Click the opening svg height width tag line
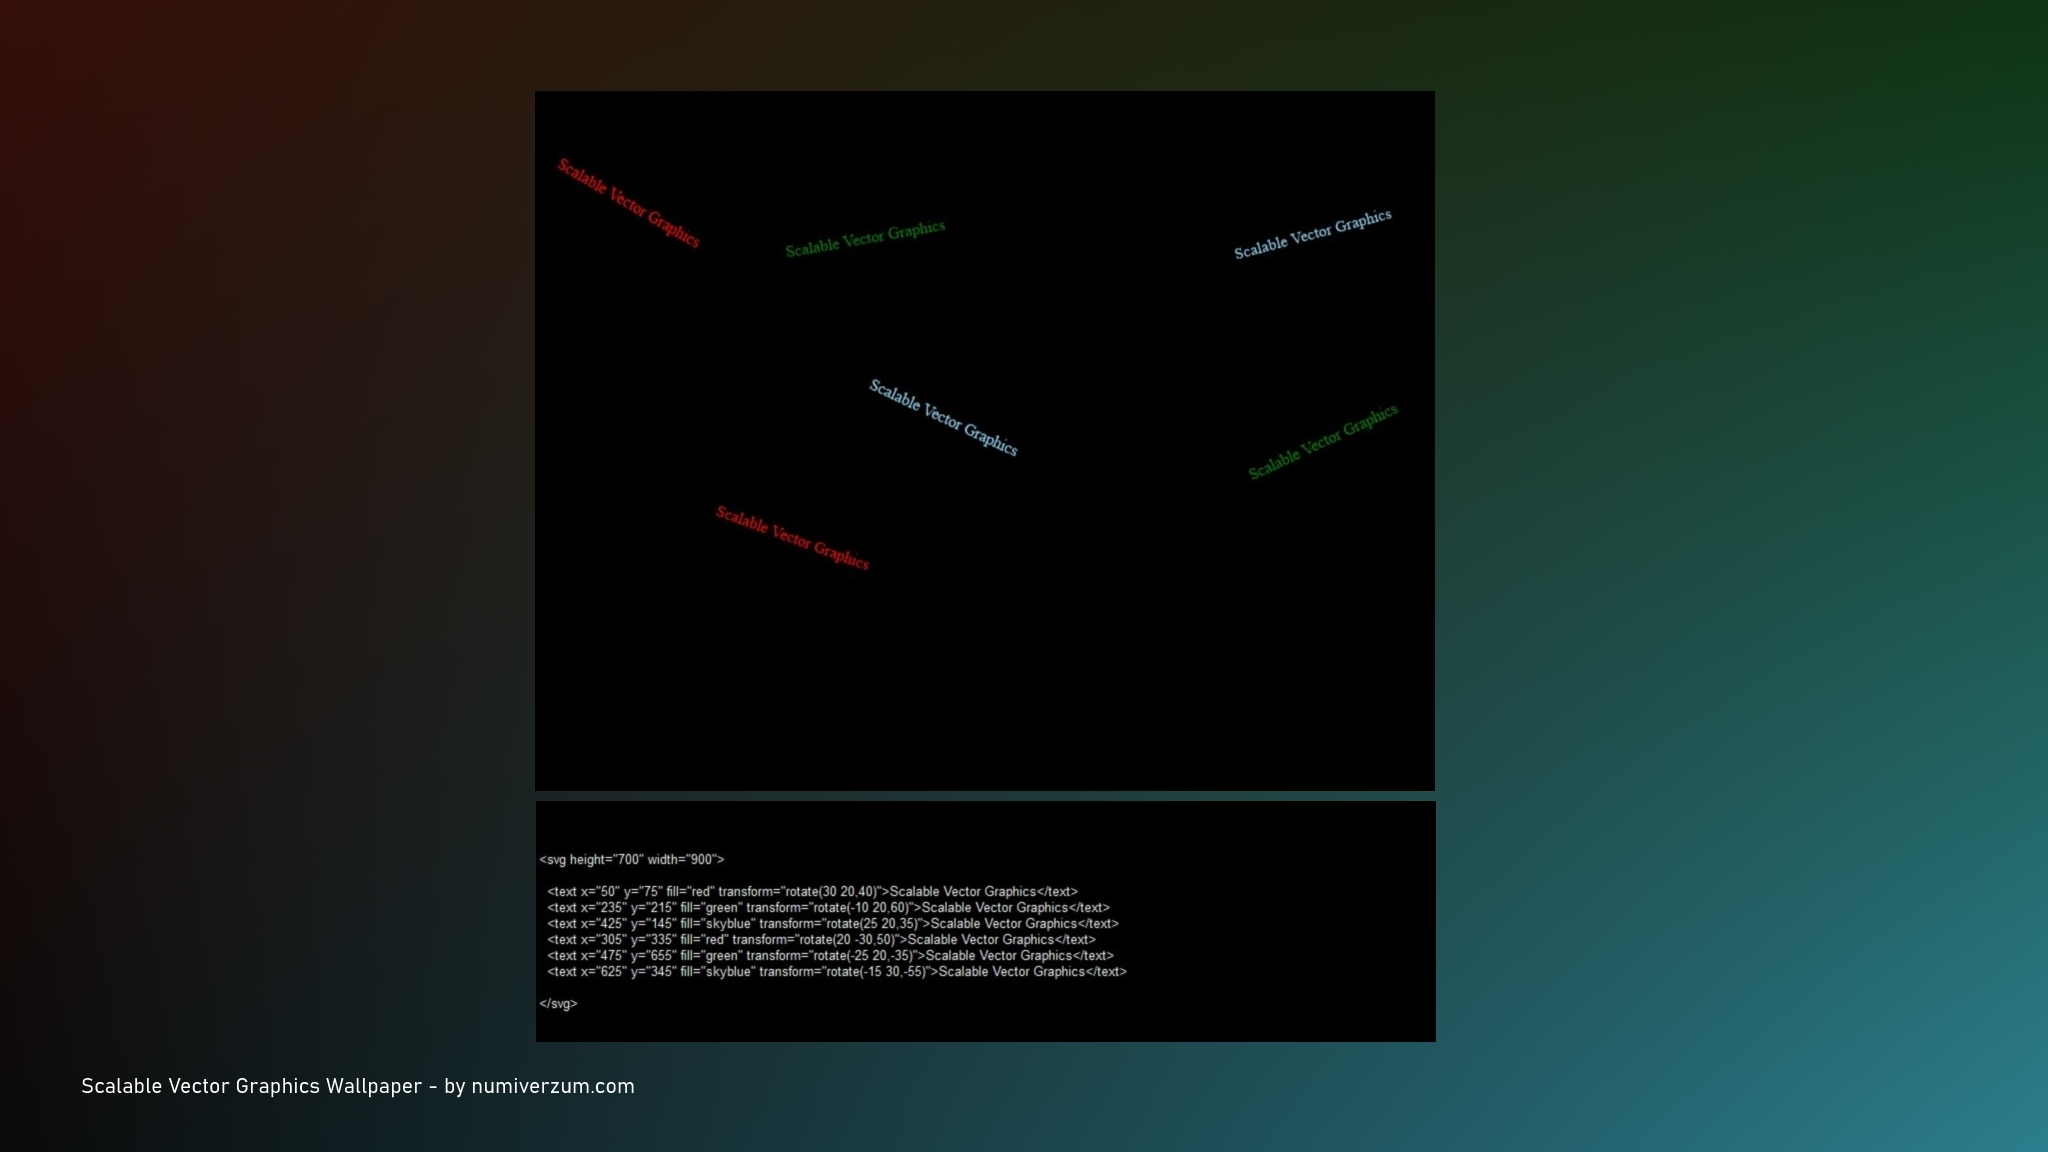The height and width of the screenshot is (1152, 2048). tap(631, 859)
